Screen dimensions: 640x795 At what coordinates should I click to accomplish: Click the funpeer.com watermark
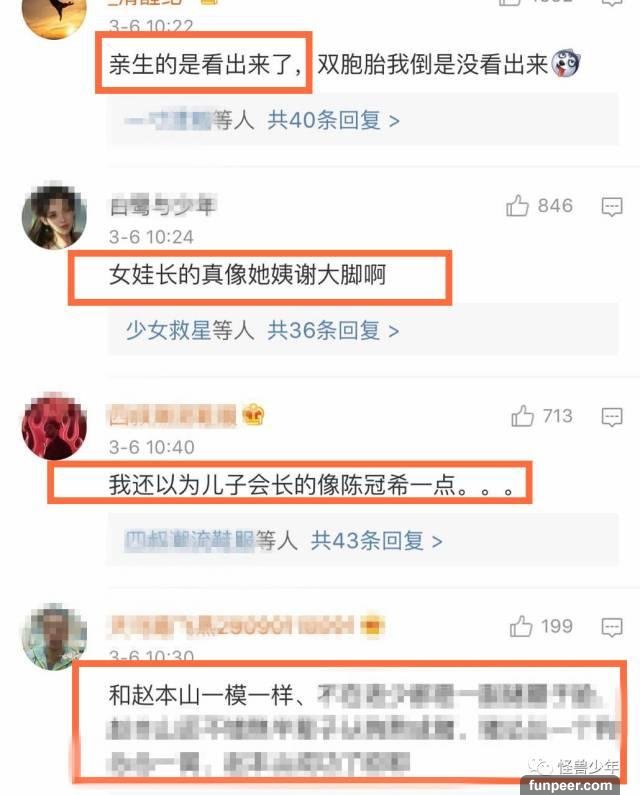(x=570, y=785)
